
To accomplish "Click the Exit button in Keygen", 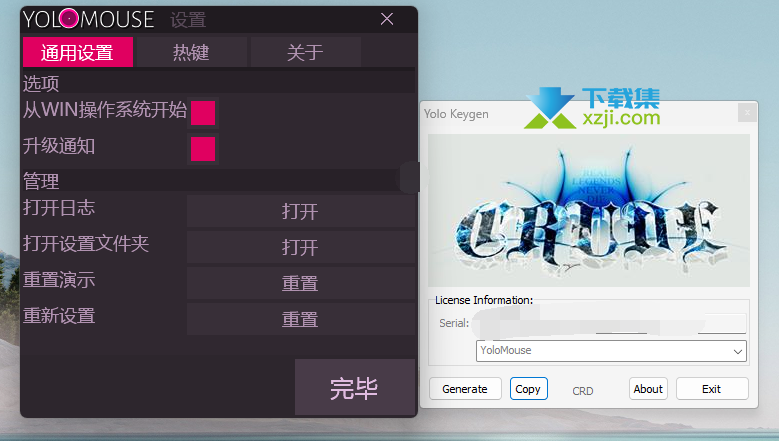I will pyautogui.click(x=711, y=389).
